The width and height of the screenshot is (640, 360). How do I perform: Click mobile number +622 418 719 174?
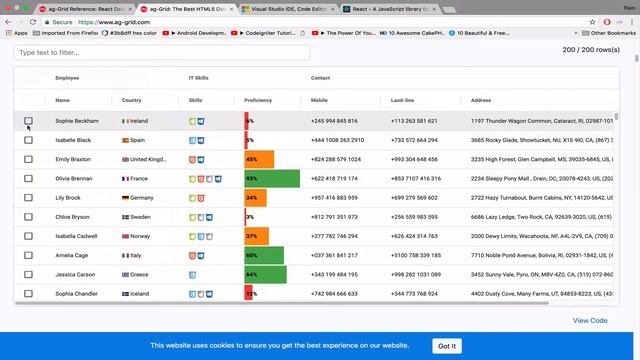334,179
